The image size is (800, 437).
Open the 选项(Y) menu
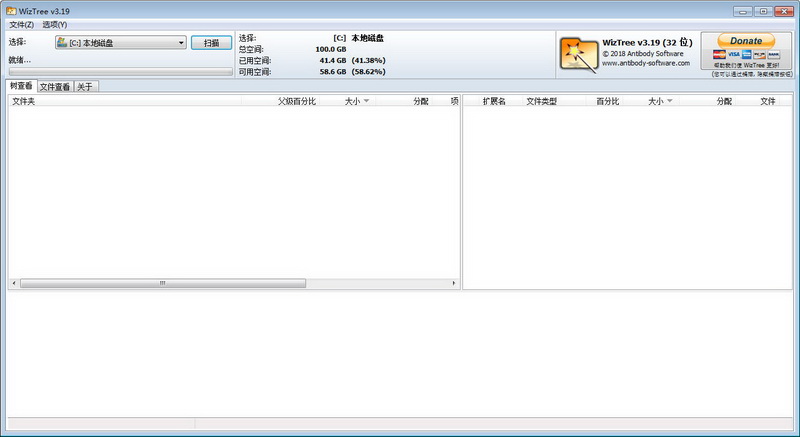pyautogui.click(x=55, y=24)
